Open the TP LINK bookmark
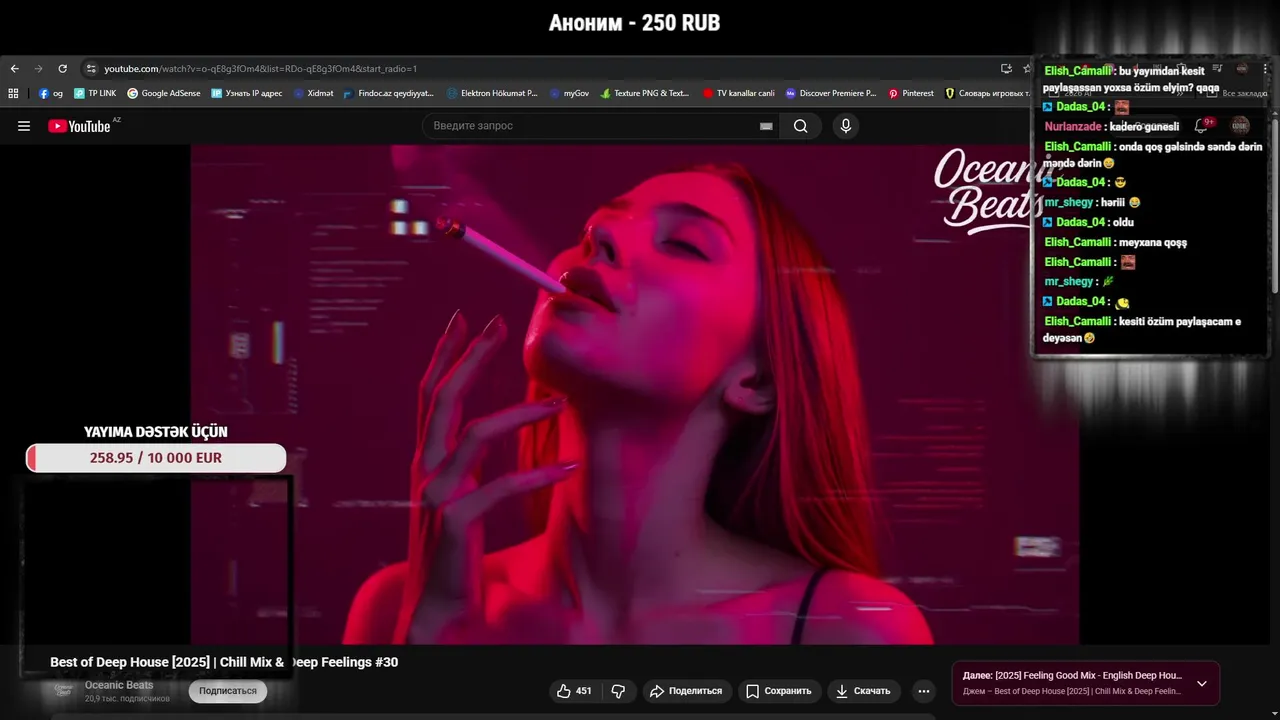 [95, 93]
